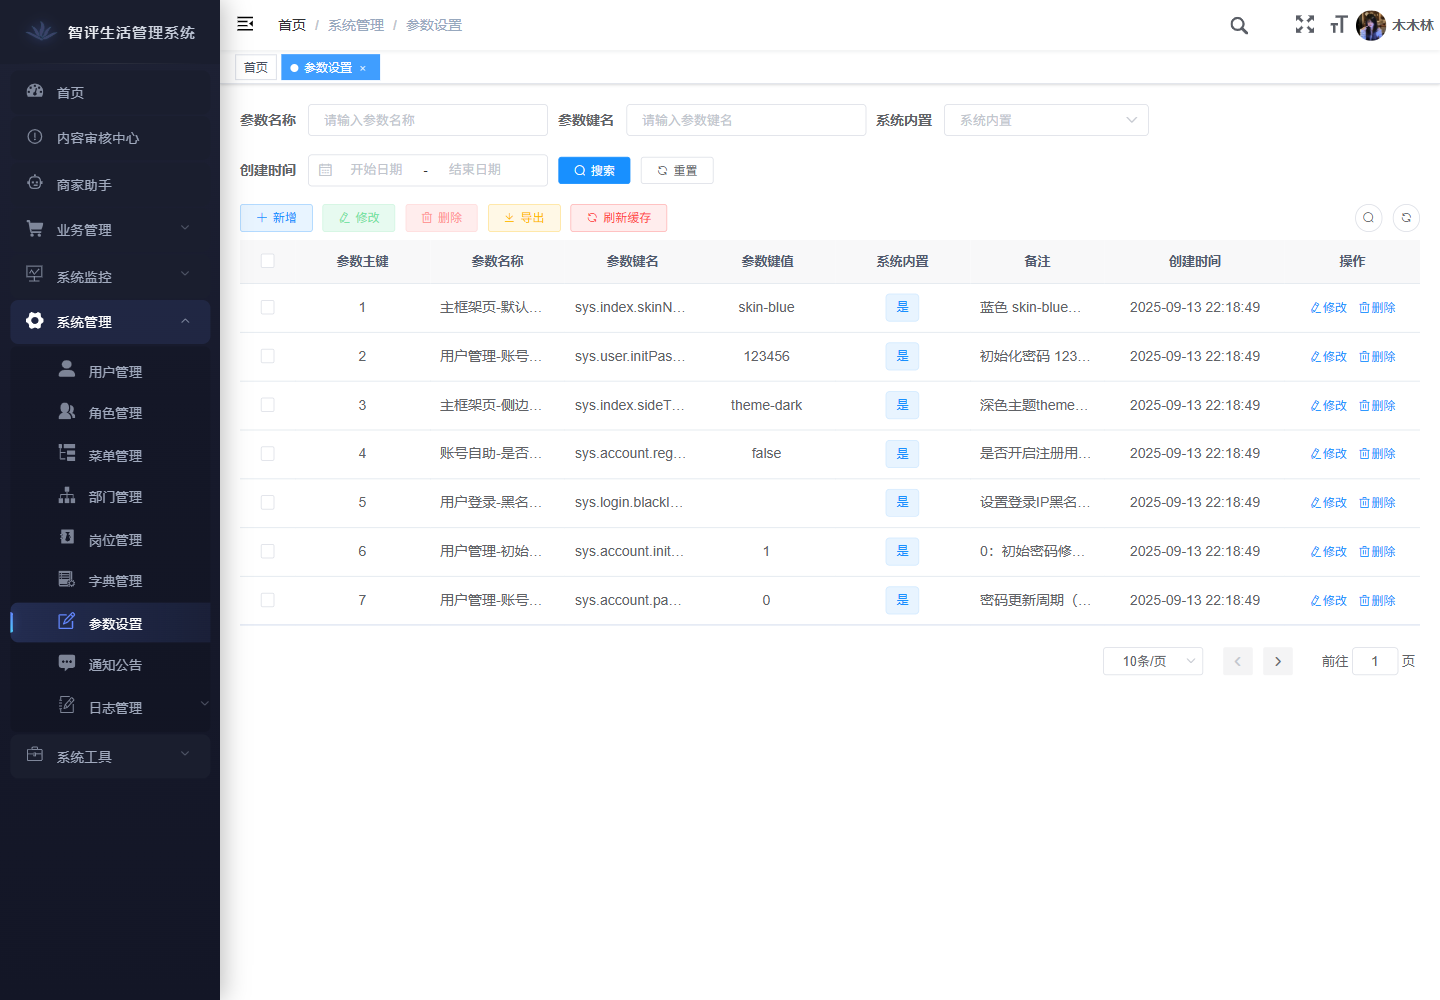Switch to the 首页 tab
This screenshot has width=1440, height=1000.
256,68
